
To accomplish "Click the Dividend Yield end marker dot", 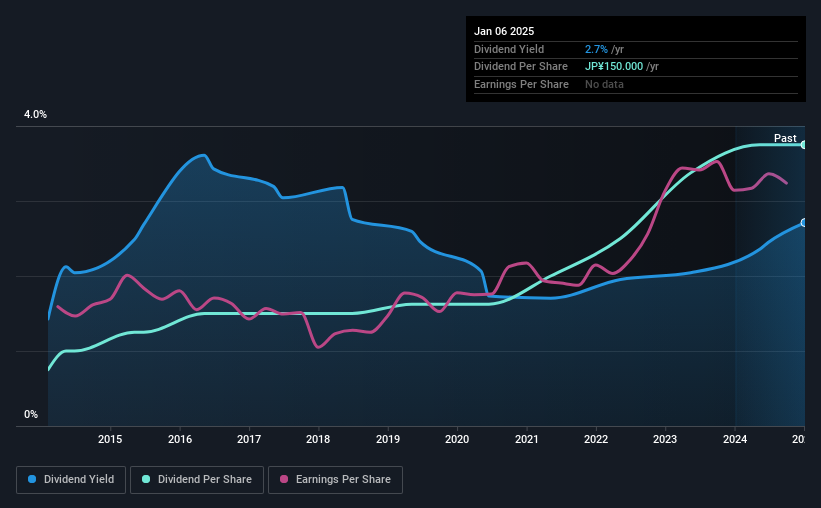I will tap(804, 223).
